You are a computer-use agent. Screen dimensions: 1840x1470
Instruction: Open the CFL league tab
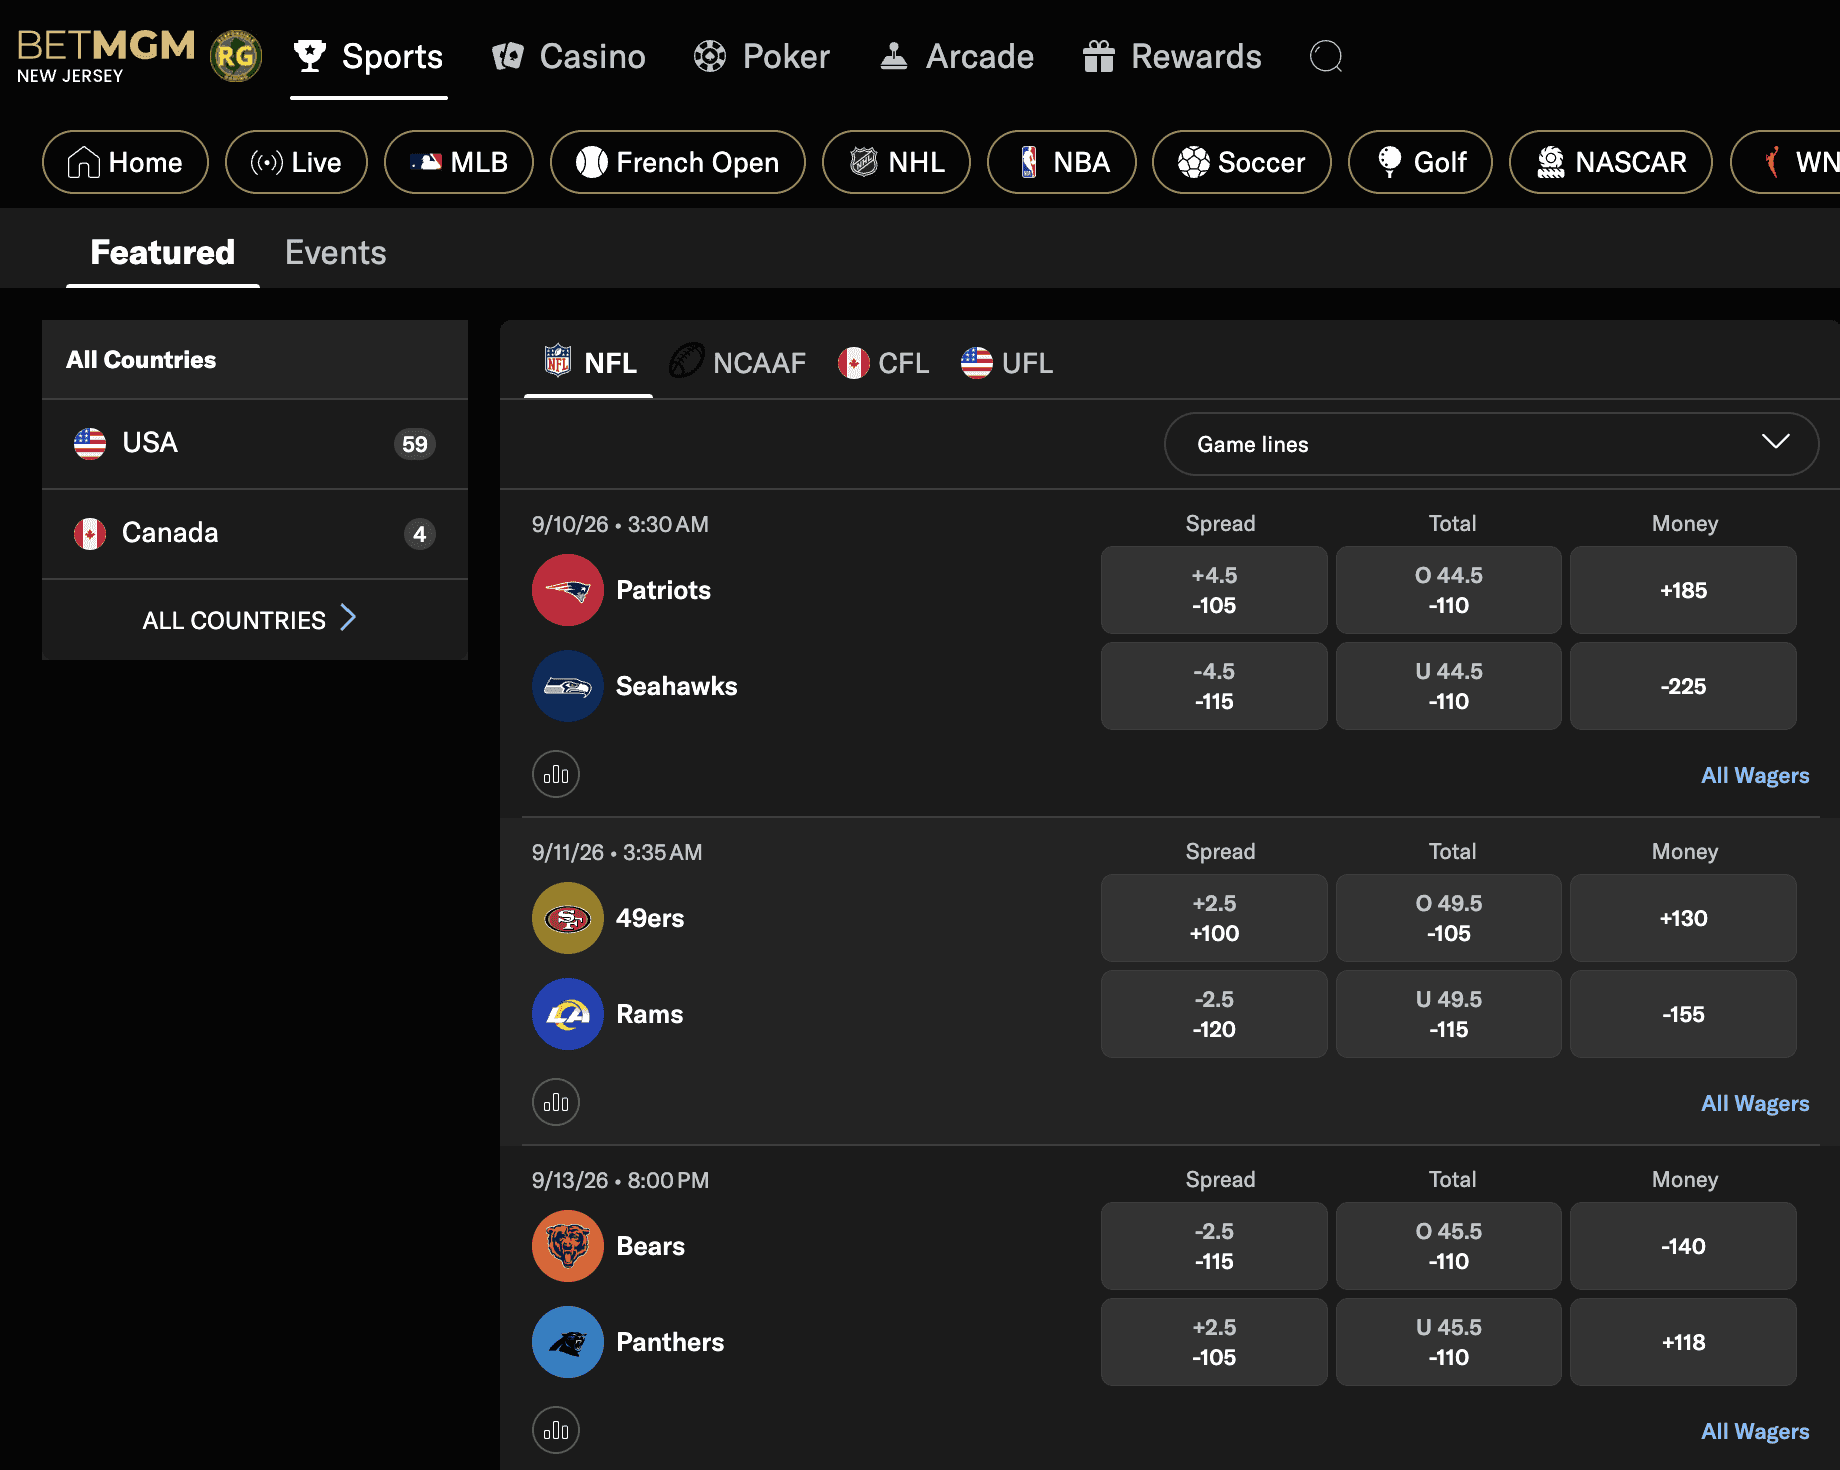click(884, 363)
